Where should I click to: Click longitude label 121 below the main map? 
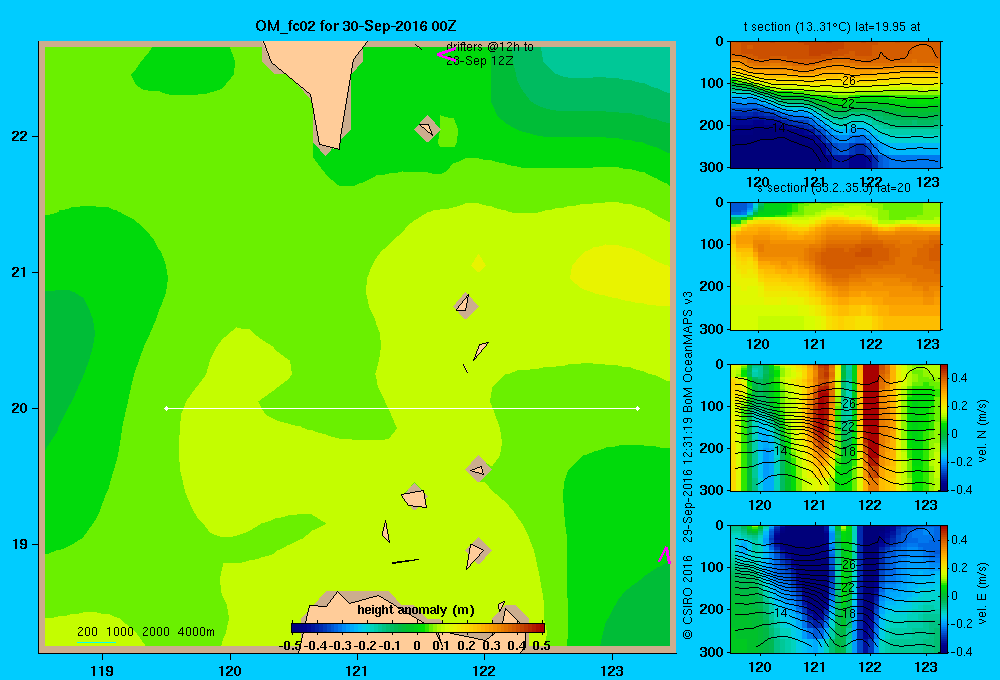click(x=357, y=670)
